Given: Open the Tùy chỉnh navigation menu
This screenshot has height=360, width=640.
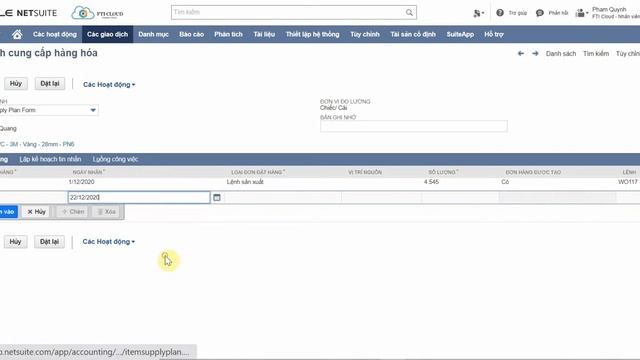Looking at the screenshot, I should point(365,34).
